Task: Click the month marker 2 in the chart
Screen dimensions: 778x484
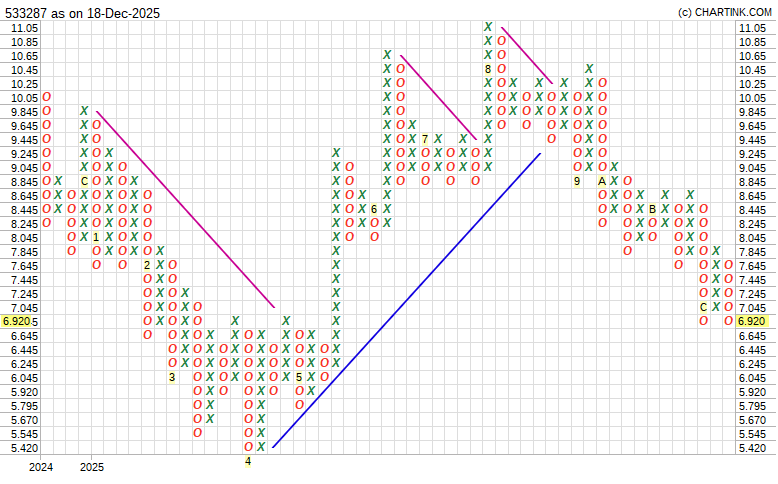Action: (x=147, y=265)
